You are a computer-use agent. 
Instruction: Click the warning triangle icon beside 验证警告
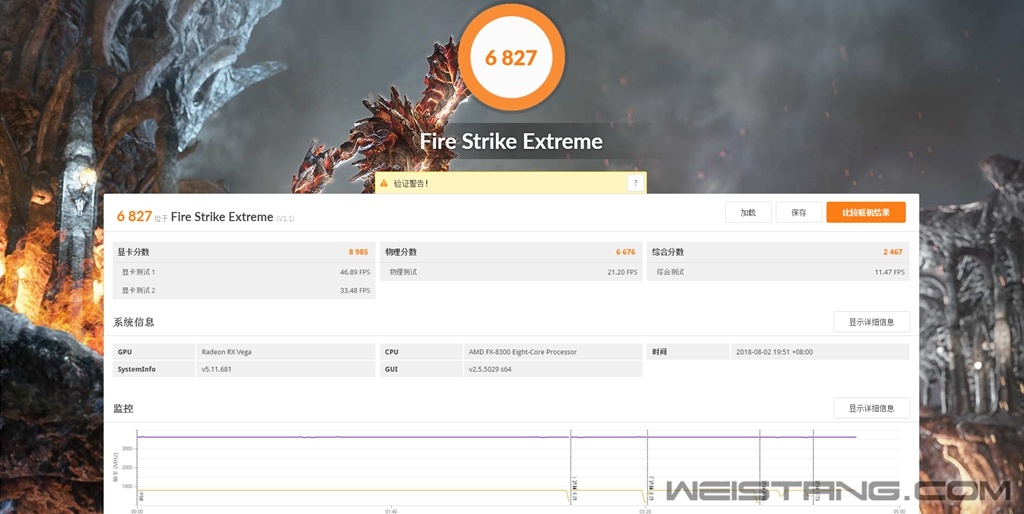pos(383,184)
